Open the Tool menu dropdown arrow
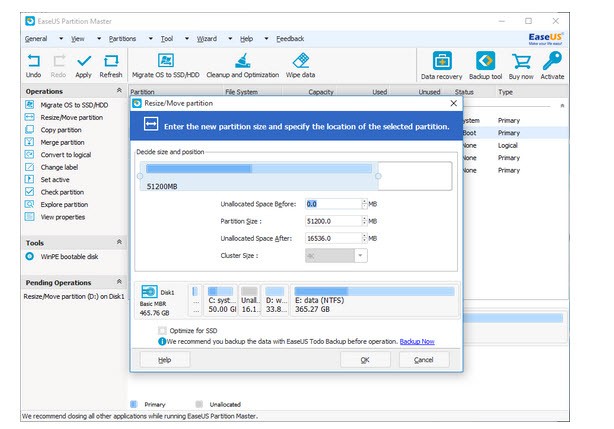This screenshot has width=614, height=429. [187, 39]
